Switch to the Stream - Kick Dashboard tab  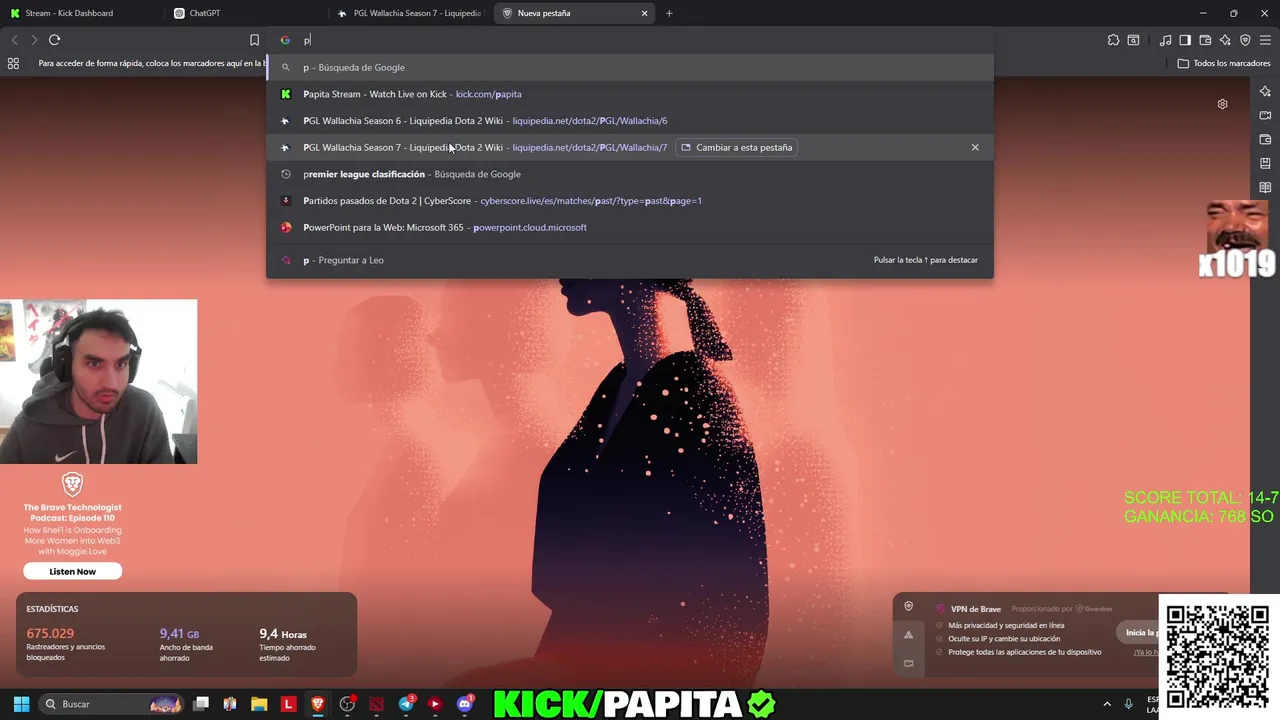point(82,13)
